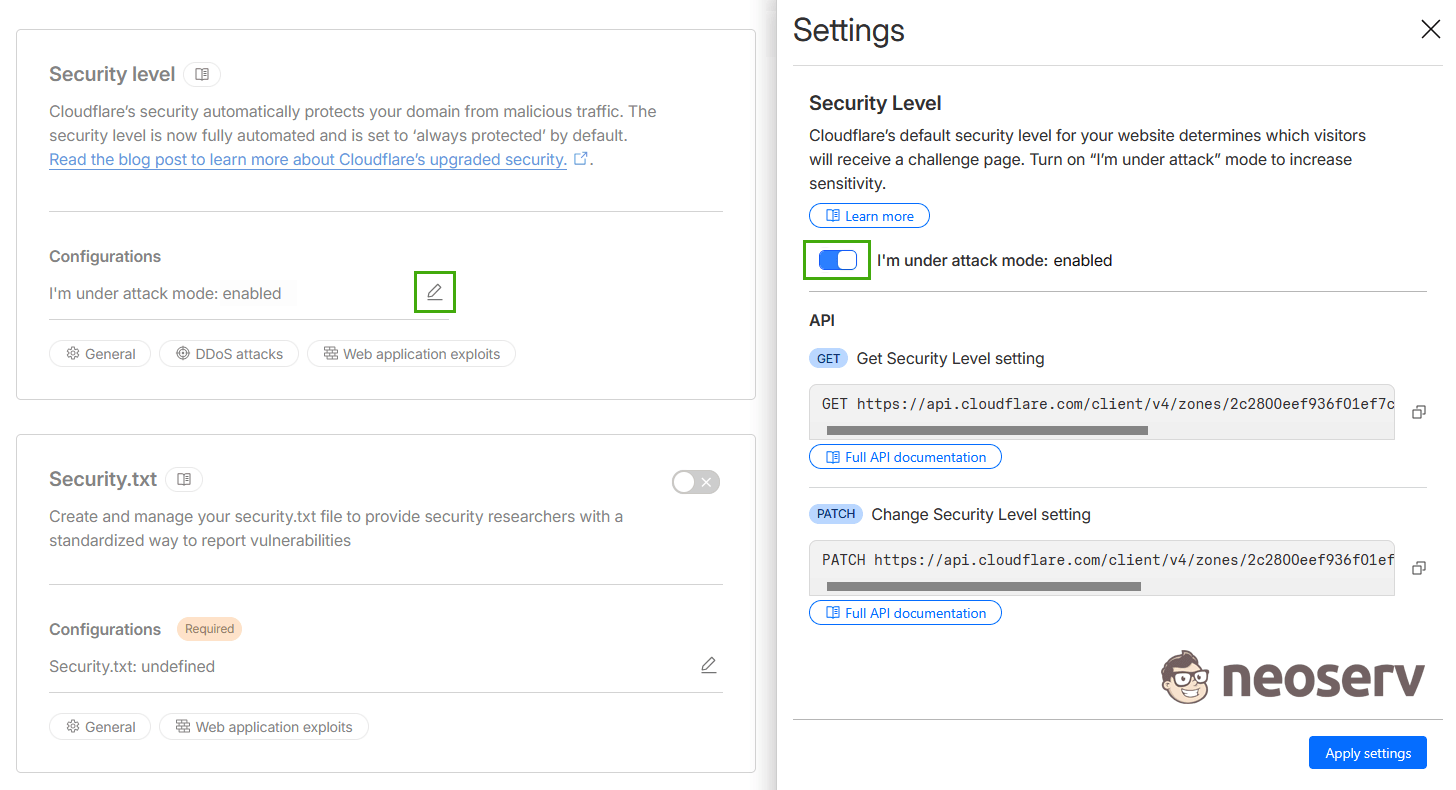Copy the PATCH API request URL
Screen dimensions: 1456x790
click(x=1418, y=568)
